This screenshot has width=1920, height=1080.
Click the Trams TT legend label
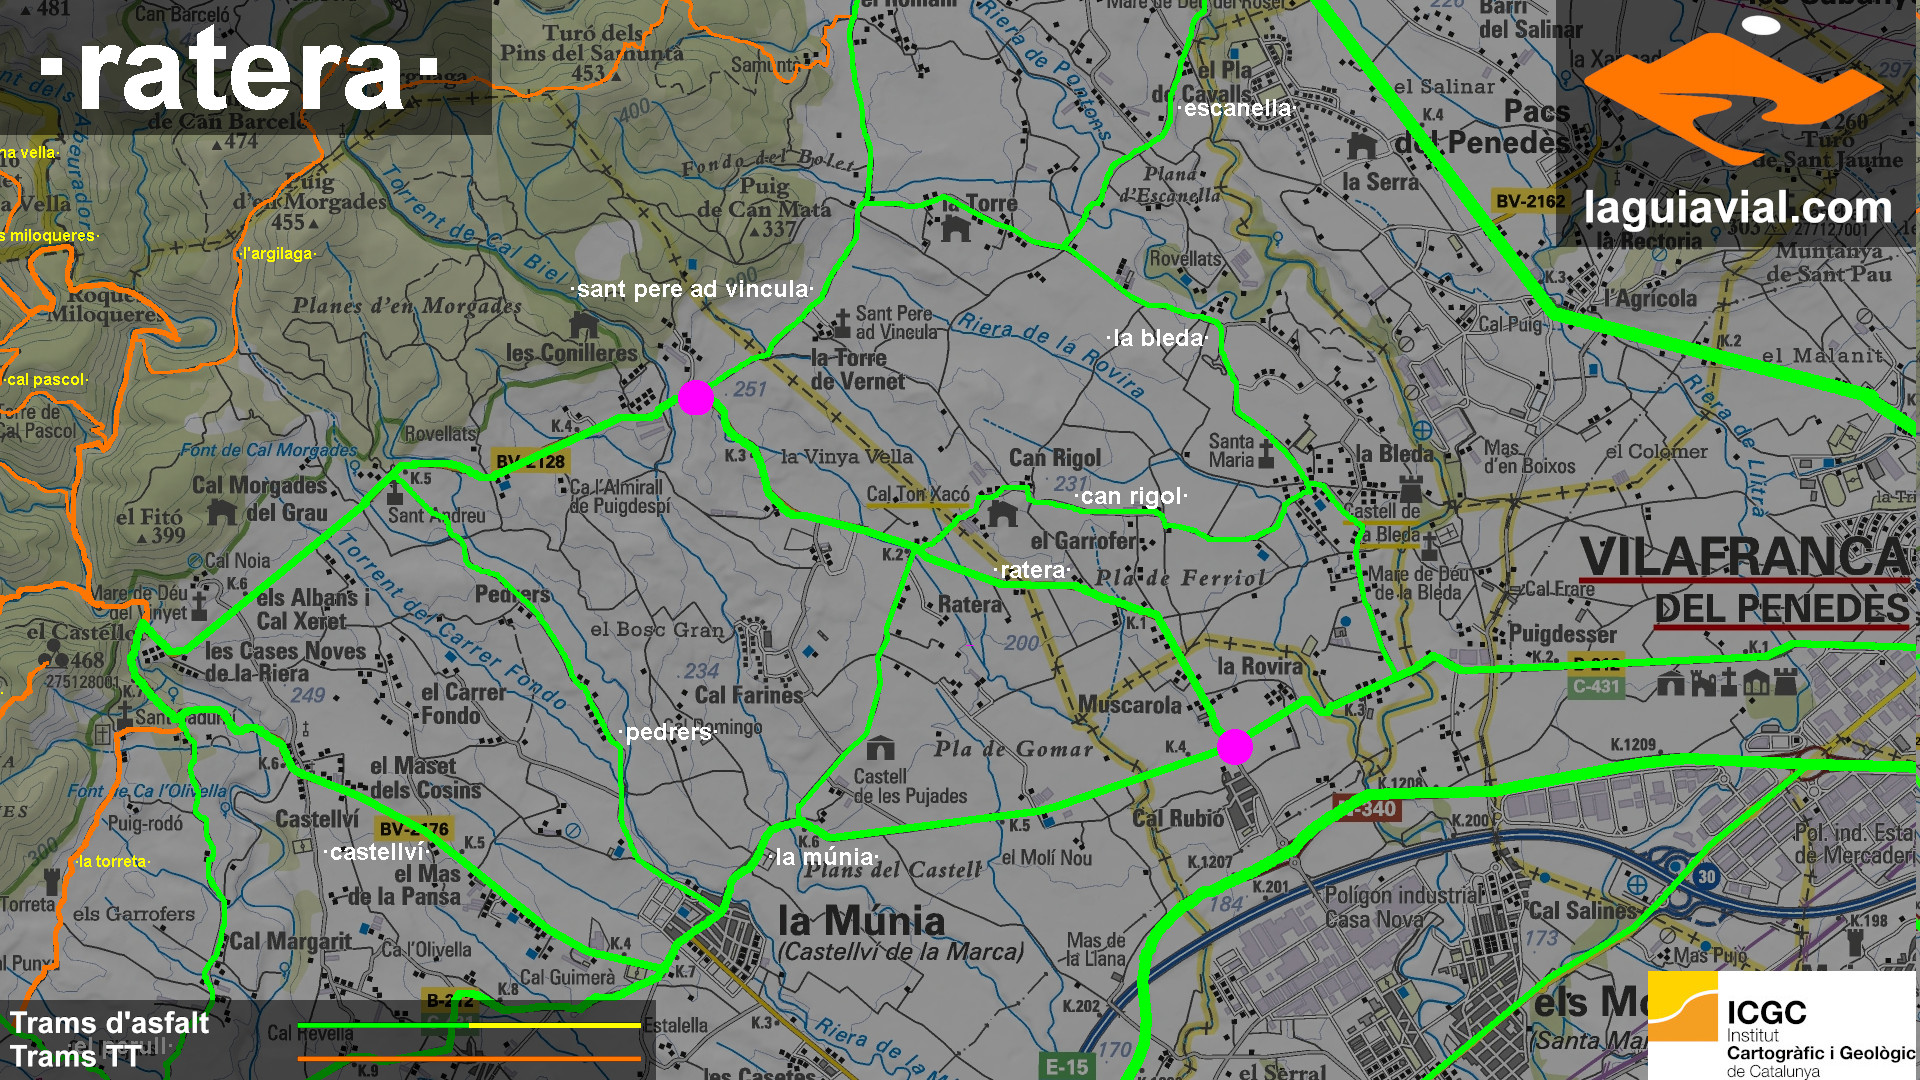pos(76,1057)
